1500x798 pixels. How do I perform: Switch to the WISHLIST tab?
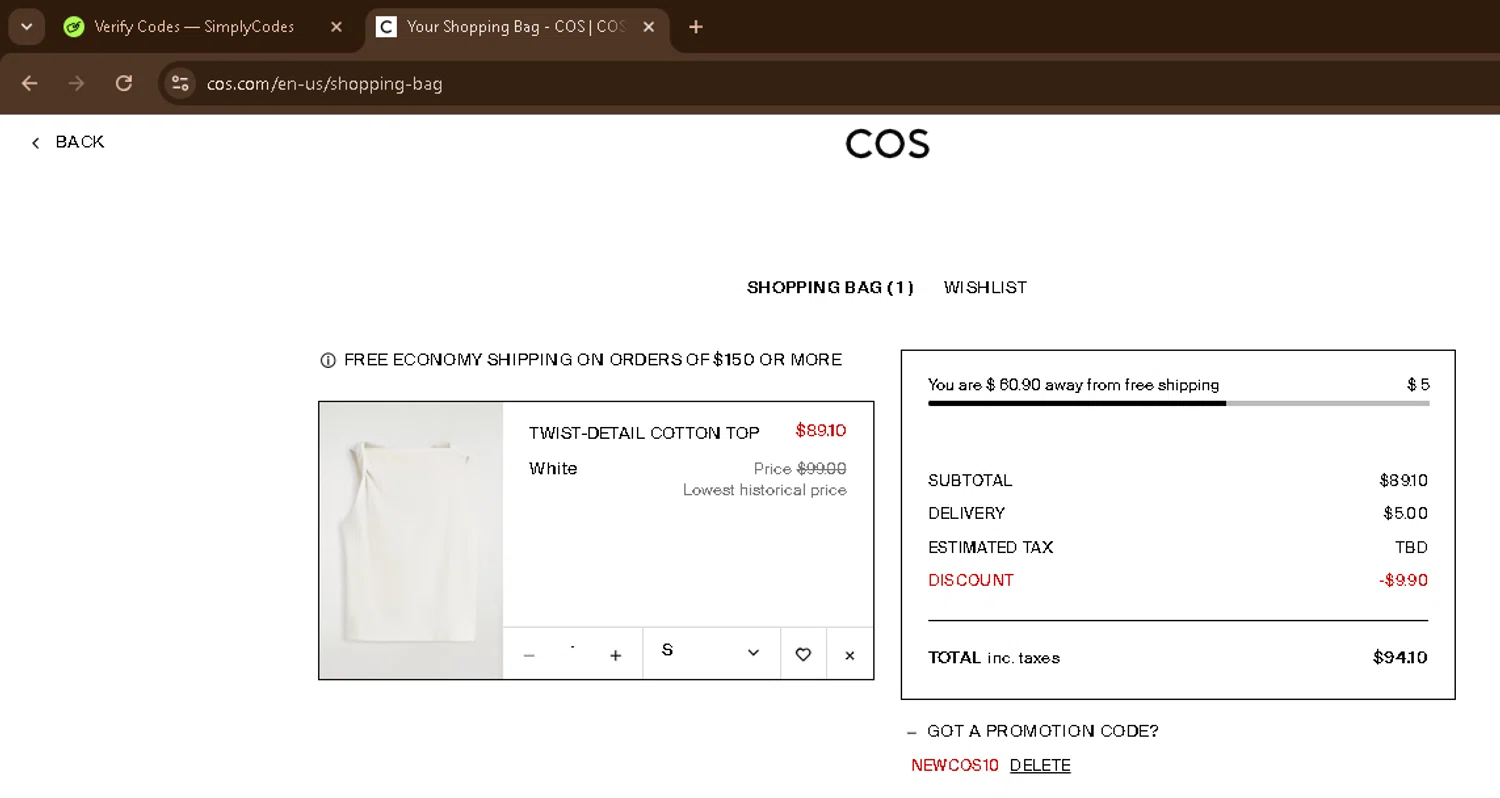985,287
